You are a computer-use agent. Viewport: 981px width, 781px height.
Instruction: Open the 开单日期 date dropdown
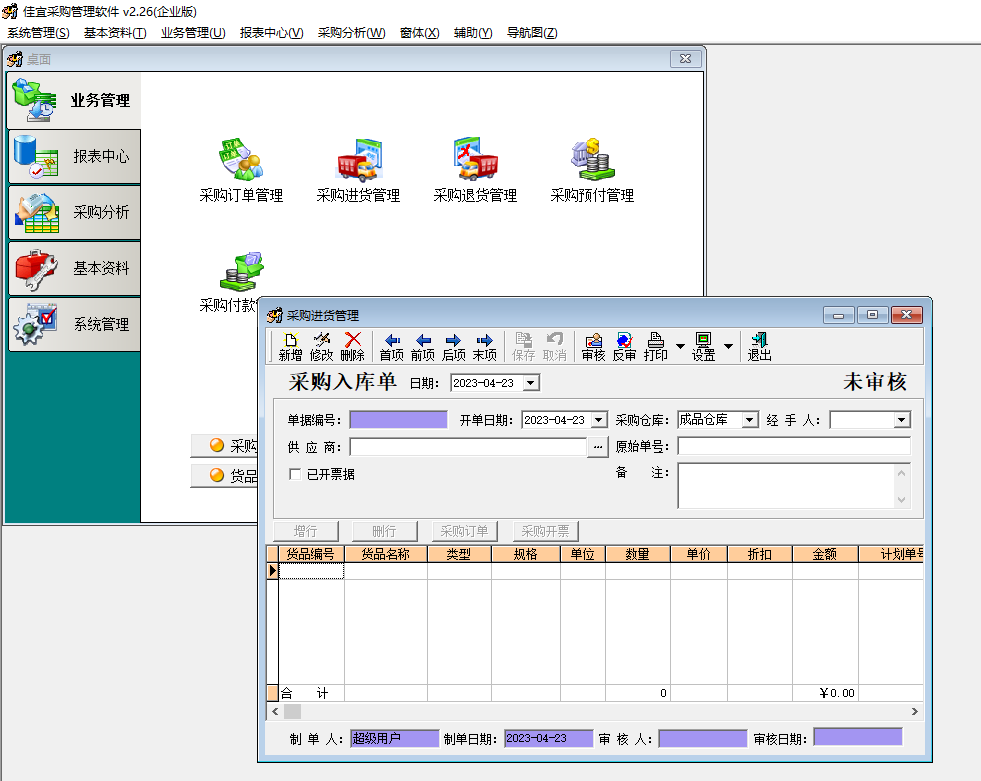(599, 420)
